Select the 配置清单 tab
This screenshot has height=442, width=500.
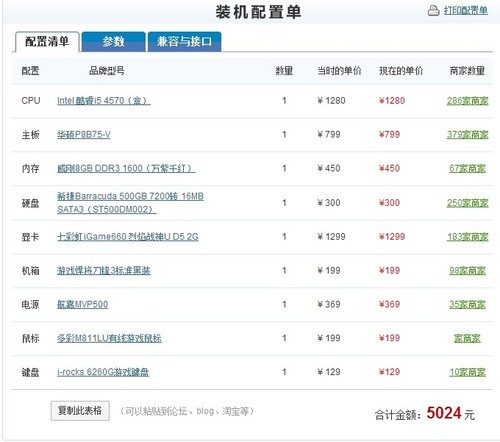(x=47, y=42)
